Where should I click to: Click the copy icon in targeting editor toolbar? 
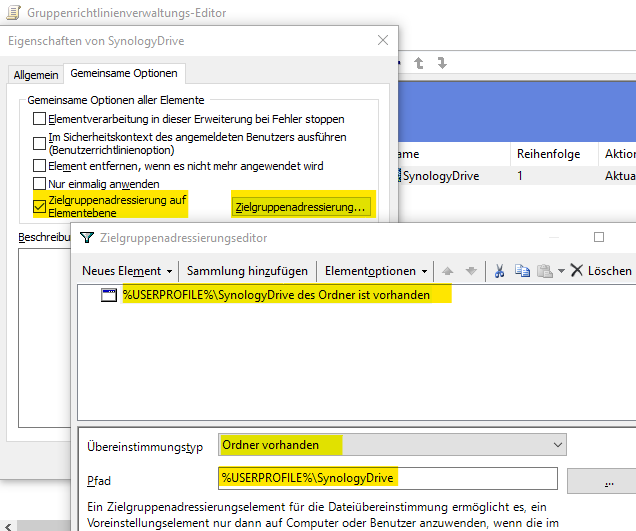tap(522, 271)
